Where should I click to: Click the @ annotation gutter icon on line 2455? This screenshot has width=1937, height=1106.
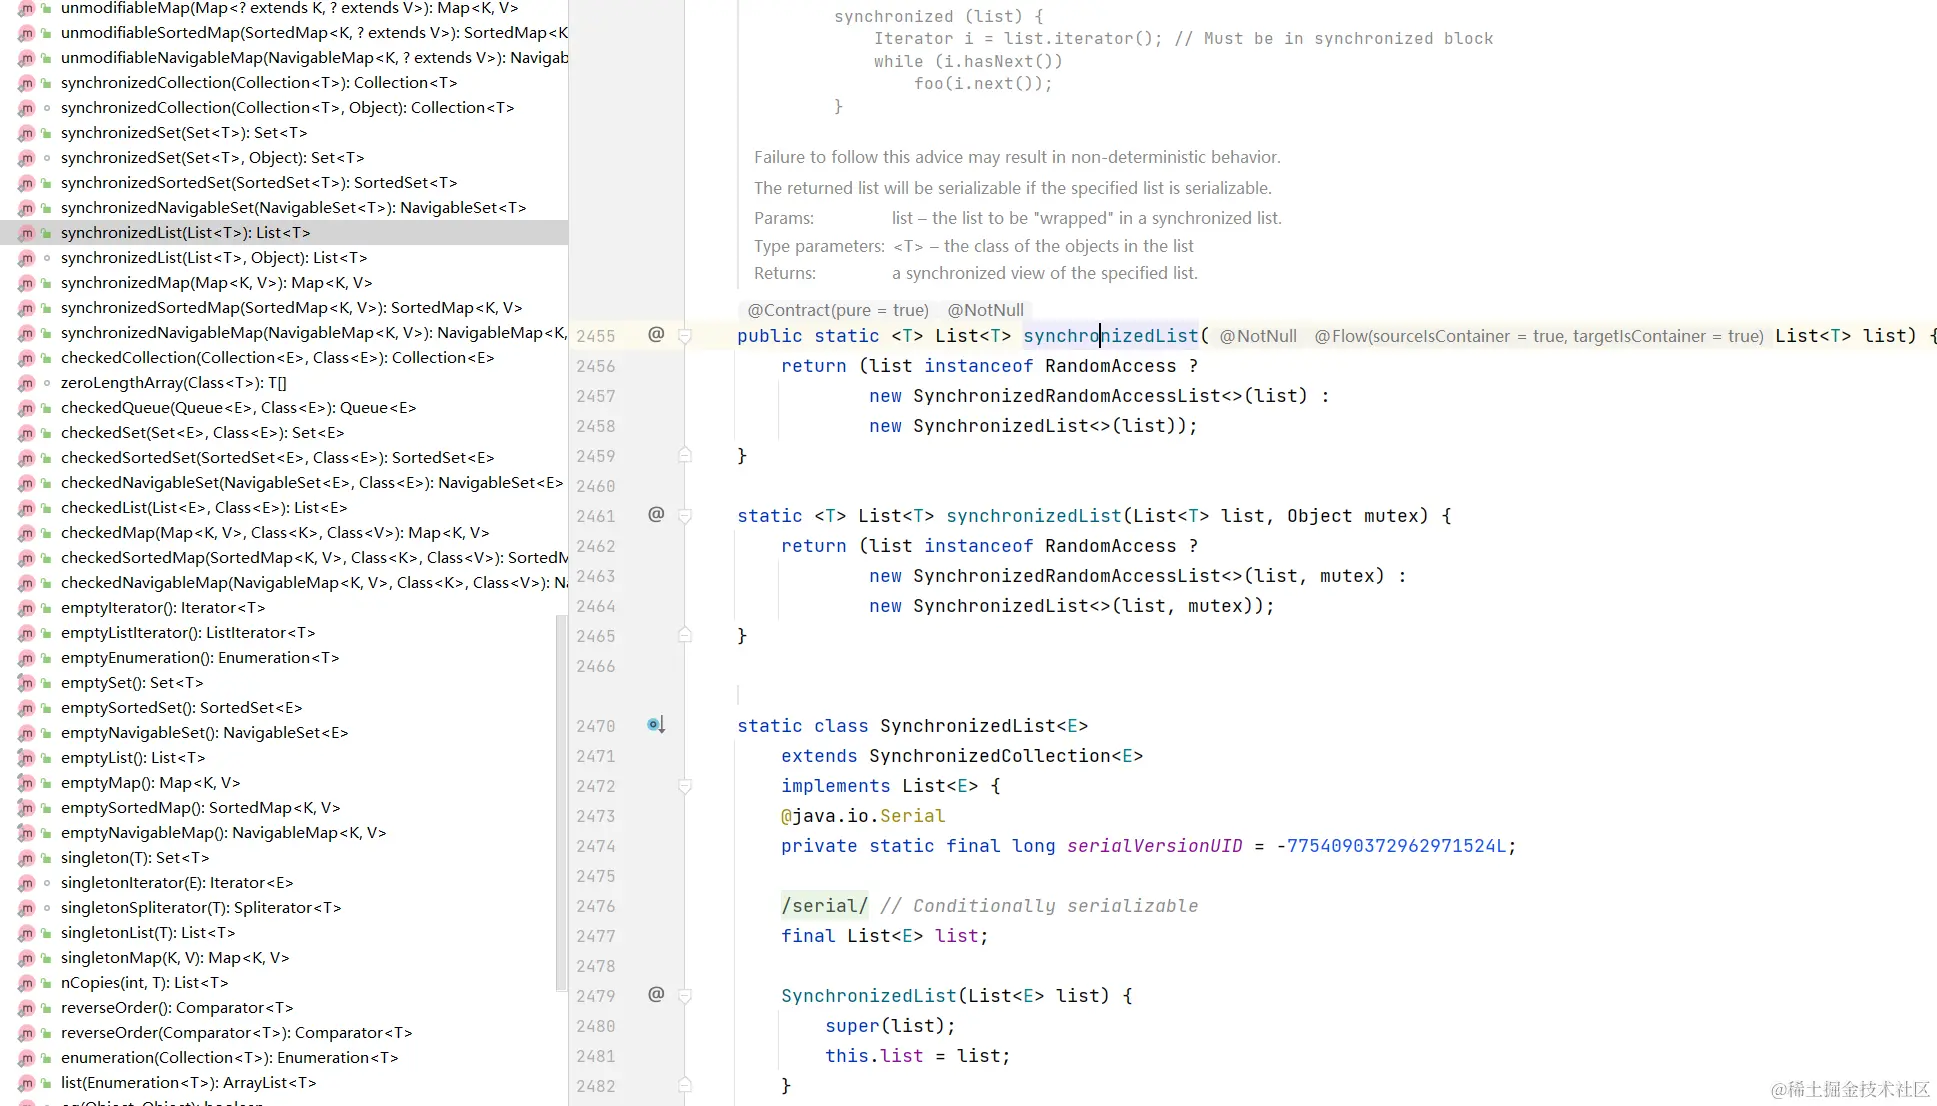point(656,335)
